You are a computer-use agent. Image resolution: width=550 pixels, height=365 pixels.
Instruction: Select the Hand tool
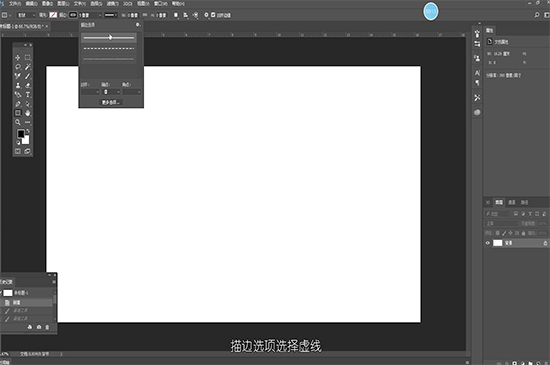click(x=28, y=113)
